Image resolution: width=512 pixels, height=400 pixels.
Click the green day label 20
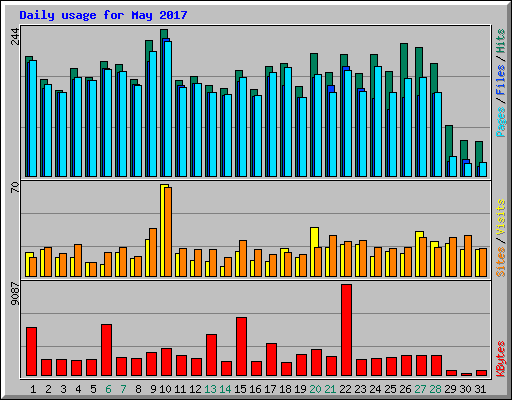click(315, 389)
